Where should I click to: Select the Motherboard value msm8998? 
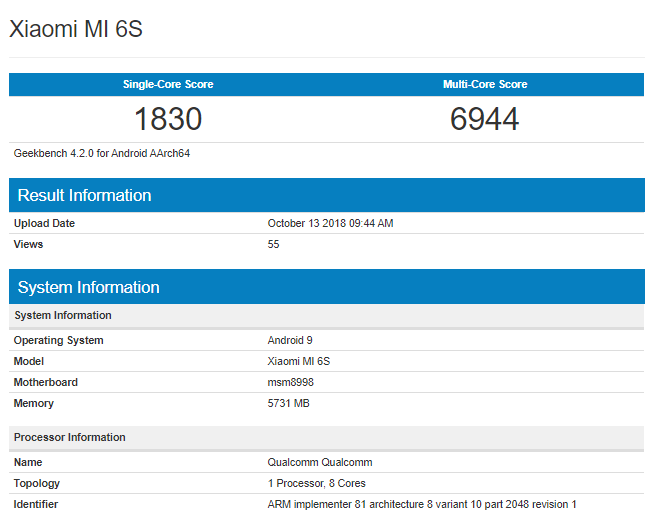[x=291, y=382]
